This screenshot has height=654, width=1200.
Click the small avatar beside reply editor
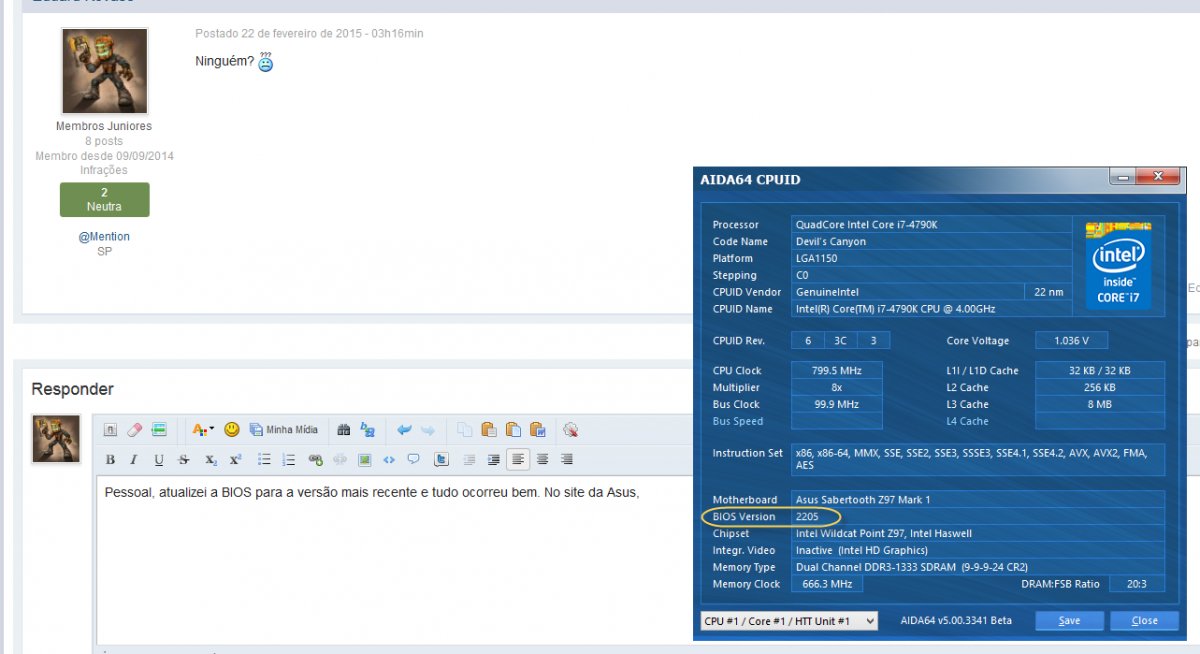(56, 439)
